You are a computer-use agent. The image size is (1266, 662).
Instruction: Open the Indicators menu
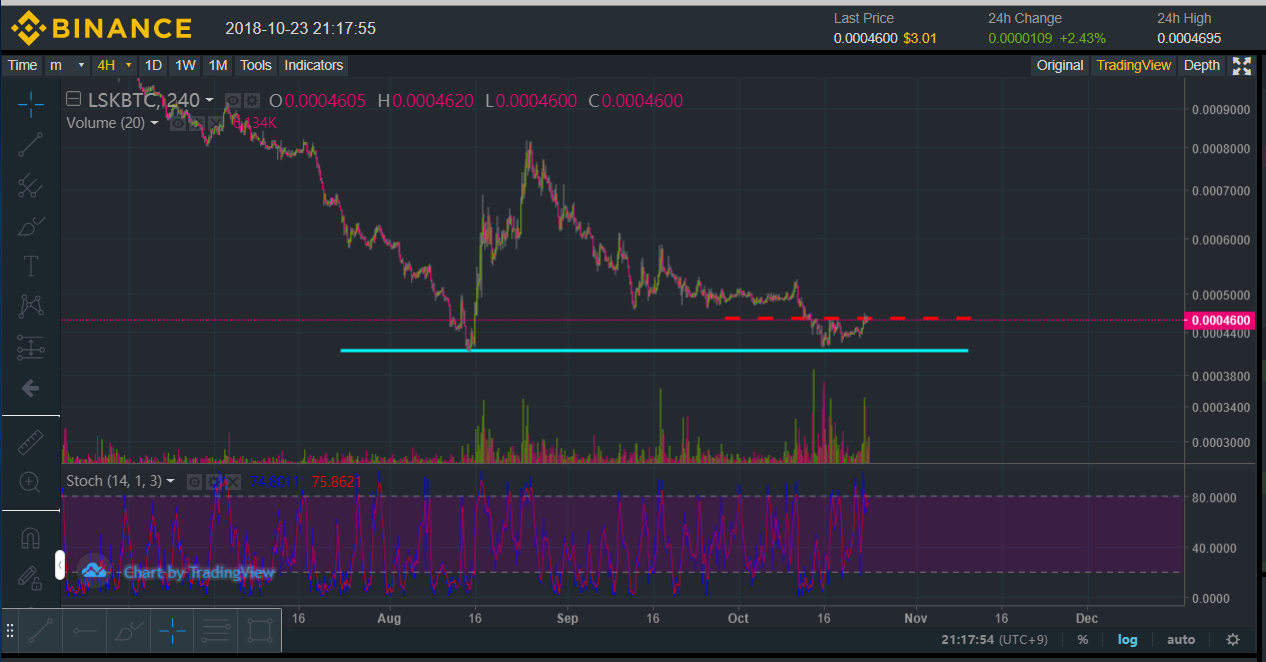(313, 66)
